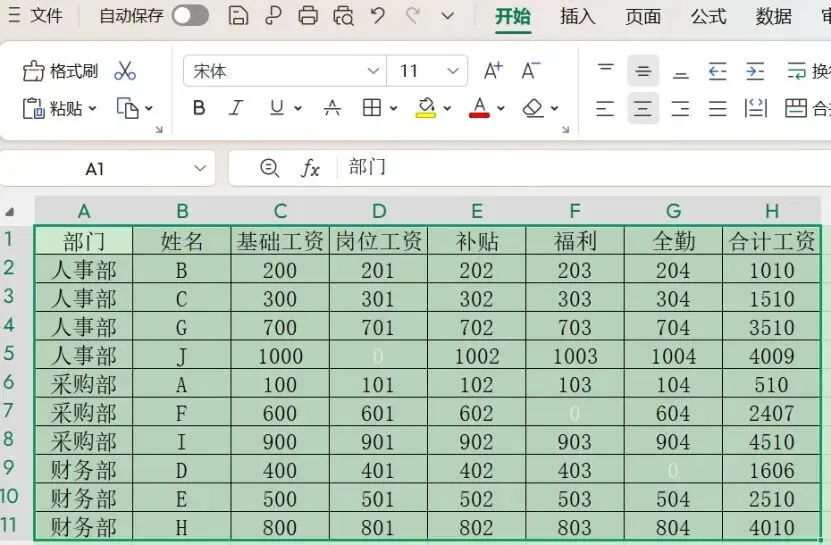Click the Clear eraser icon
This screenshot has height=545, width=831.
pyautogui.click(x=533, y=108)
